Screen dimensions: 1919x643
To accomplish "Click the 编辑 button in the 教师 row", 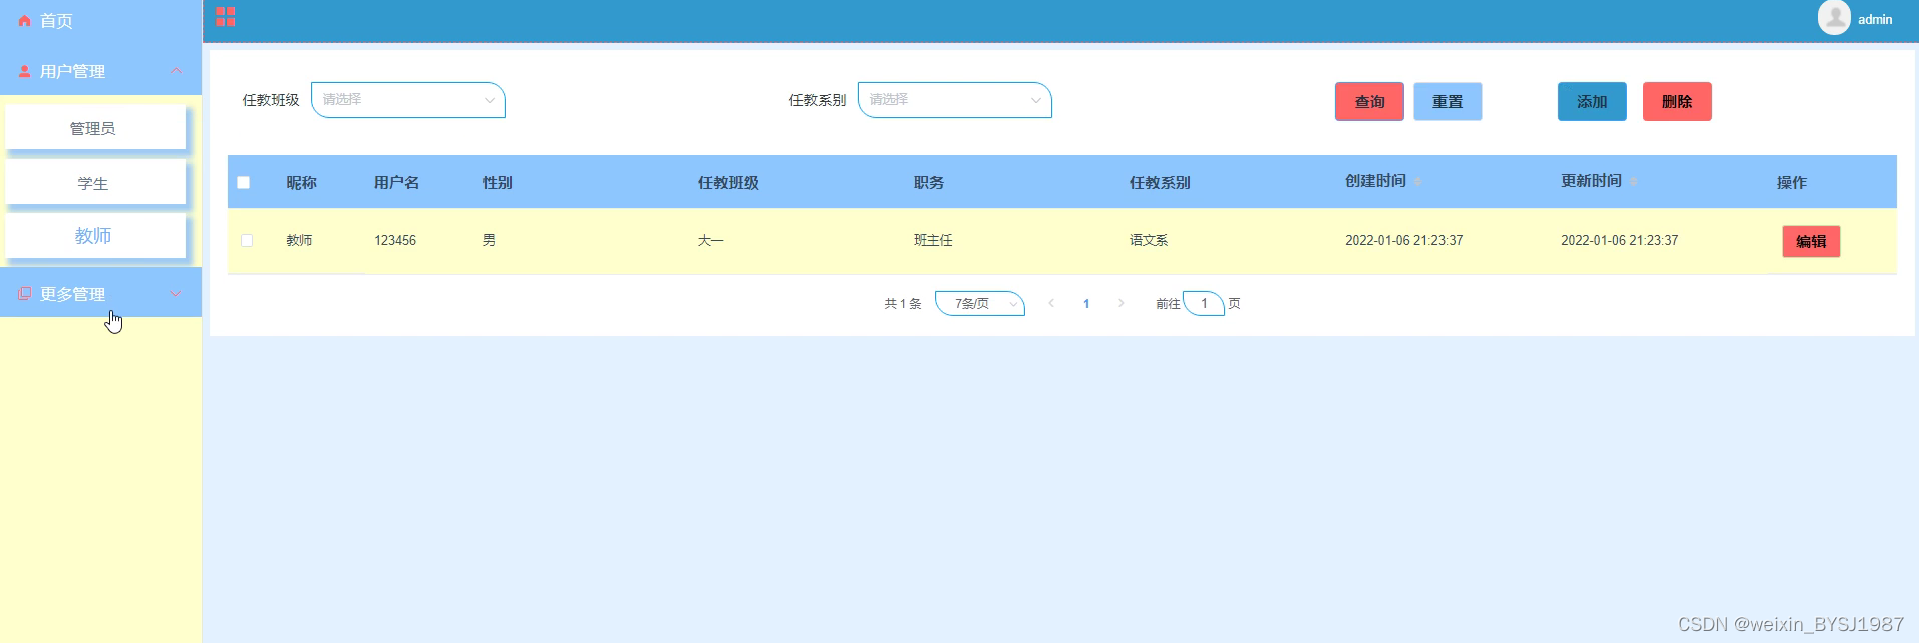I will tap(1811, 241).
